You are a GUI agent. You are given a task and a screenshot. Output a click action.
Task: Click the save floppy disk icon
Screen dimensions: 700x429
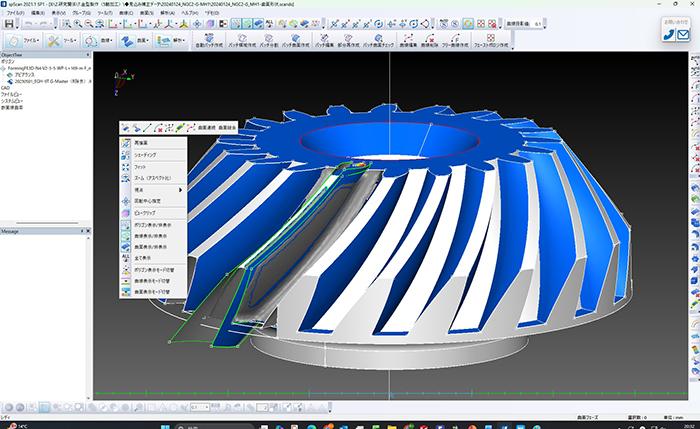(x=9, y=23)
